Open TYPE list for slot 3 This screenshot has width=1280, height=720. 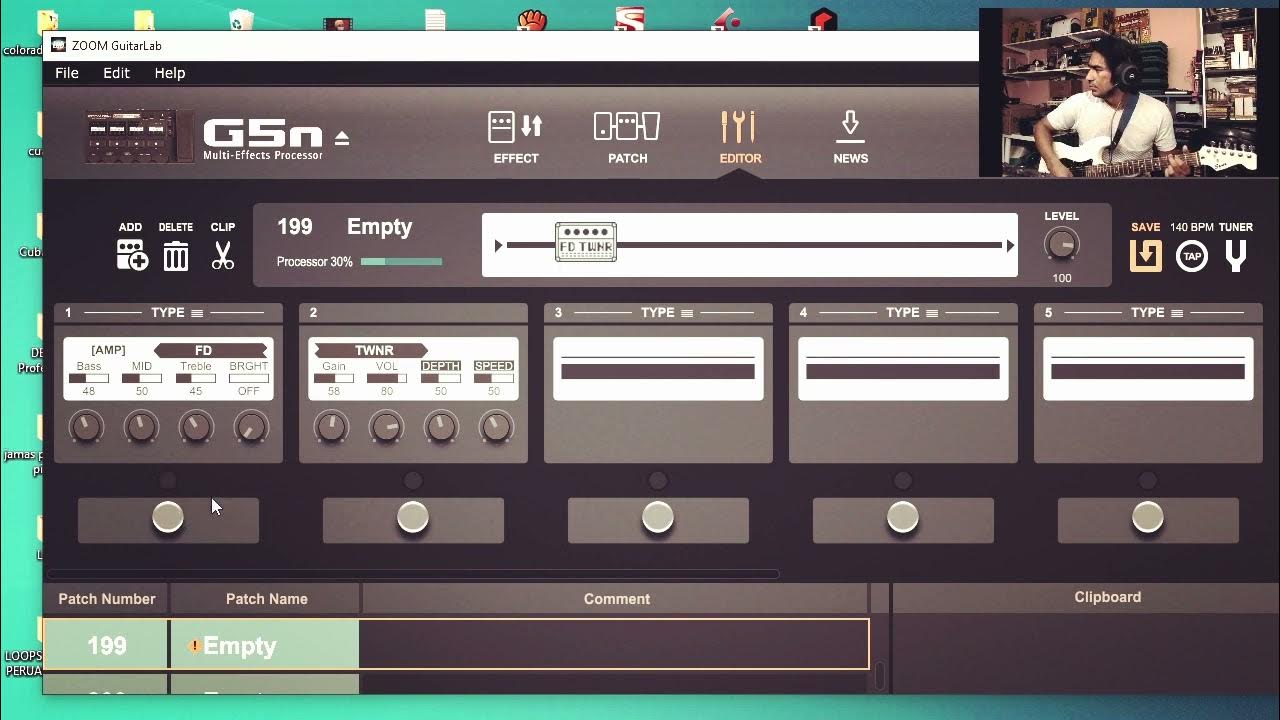click(x=667, y=313)
